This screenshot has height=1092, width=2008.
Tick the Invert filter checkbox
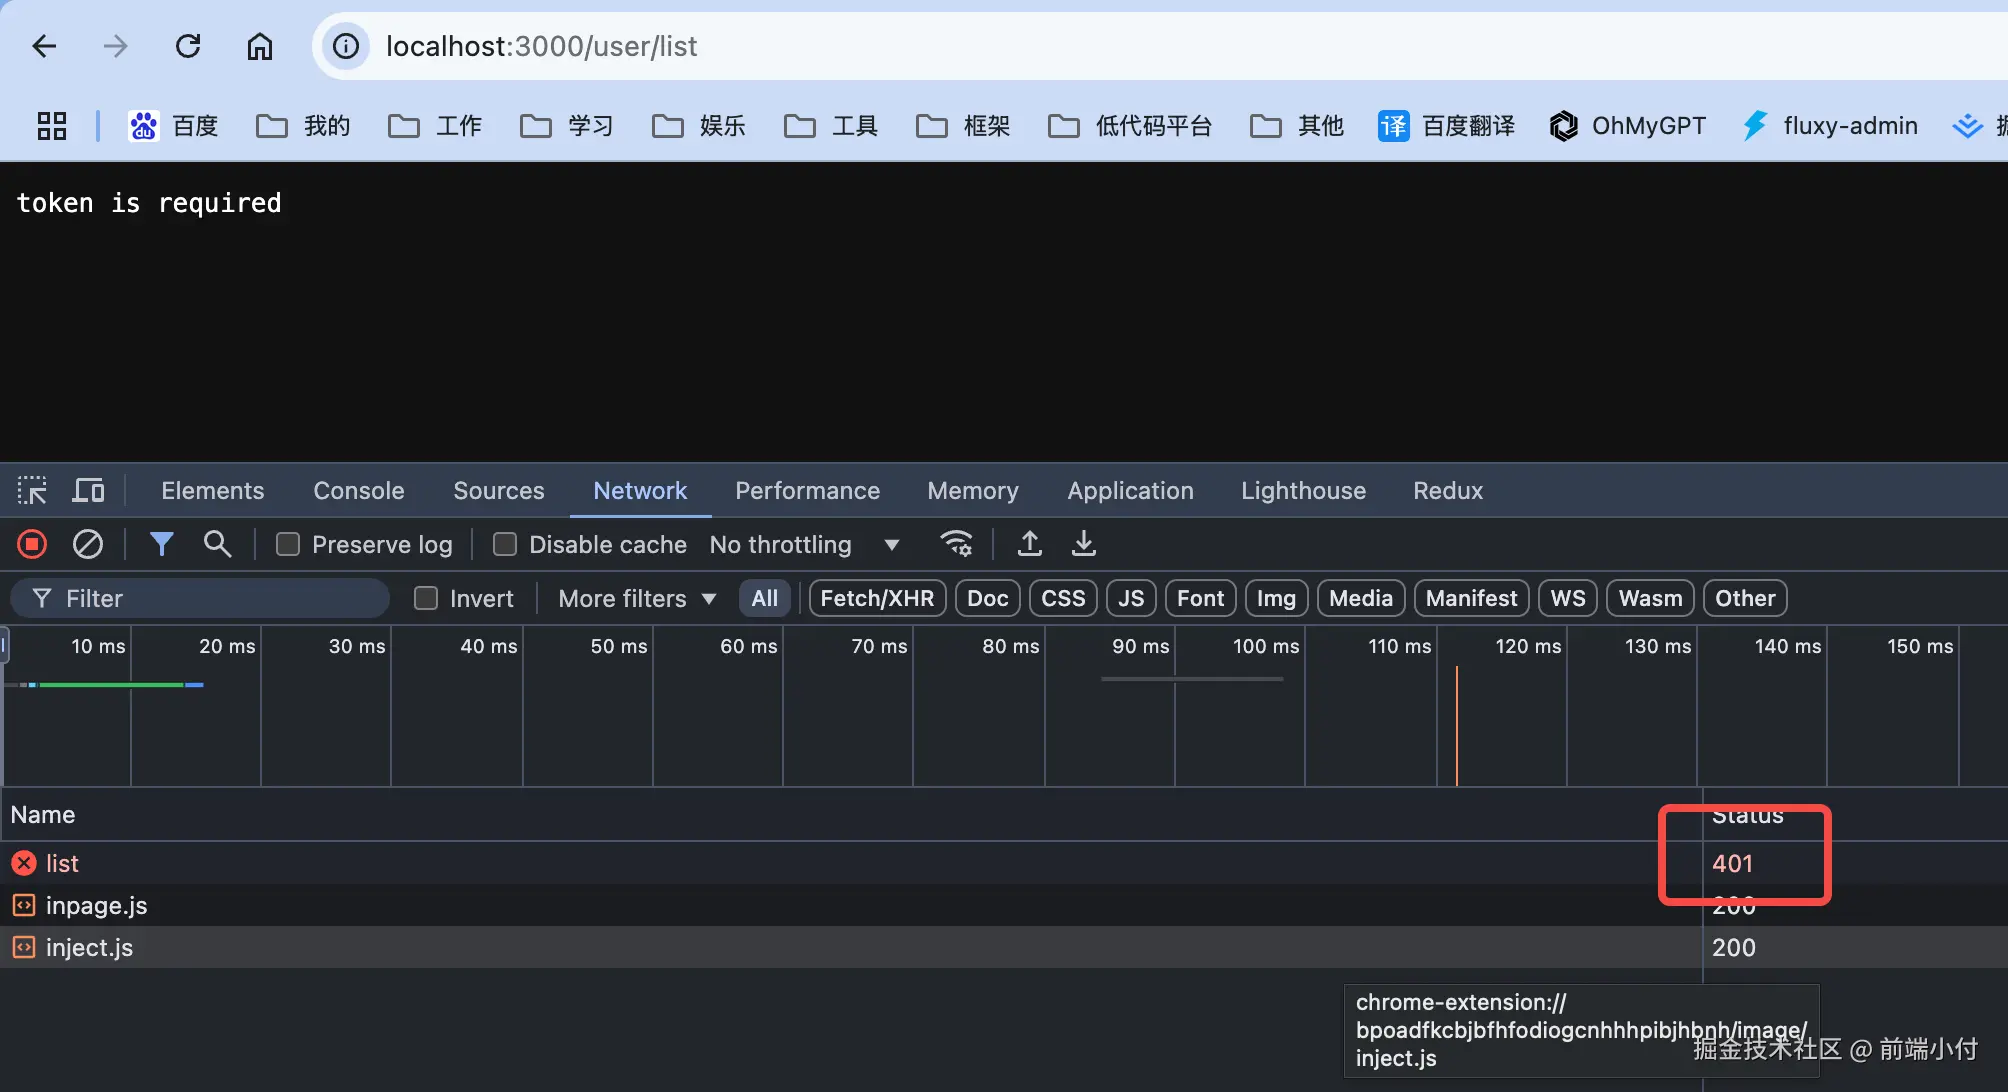tap(426, 598)
